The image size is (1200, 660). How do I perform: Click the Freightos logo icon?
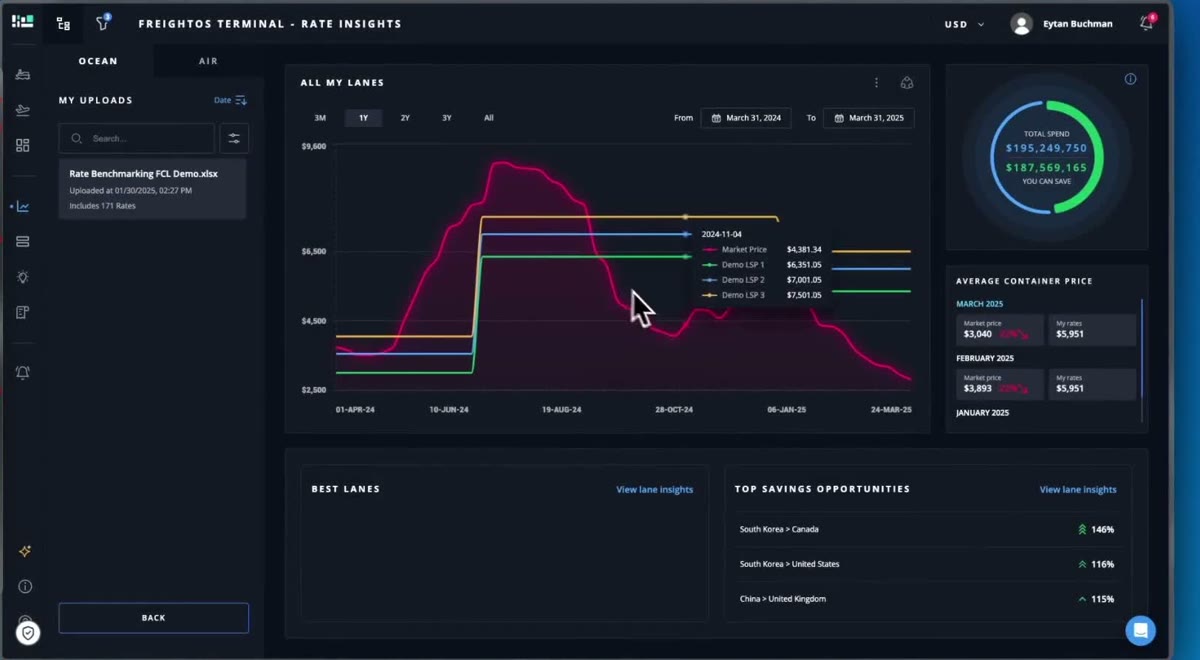coord(22,22)
